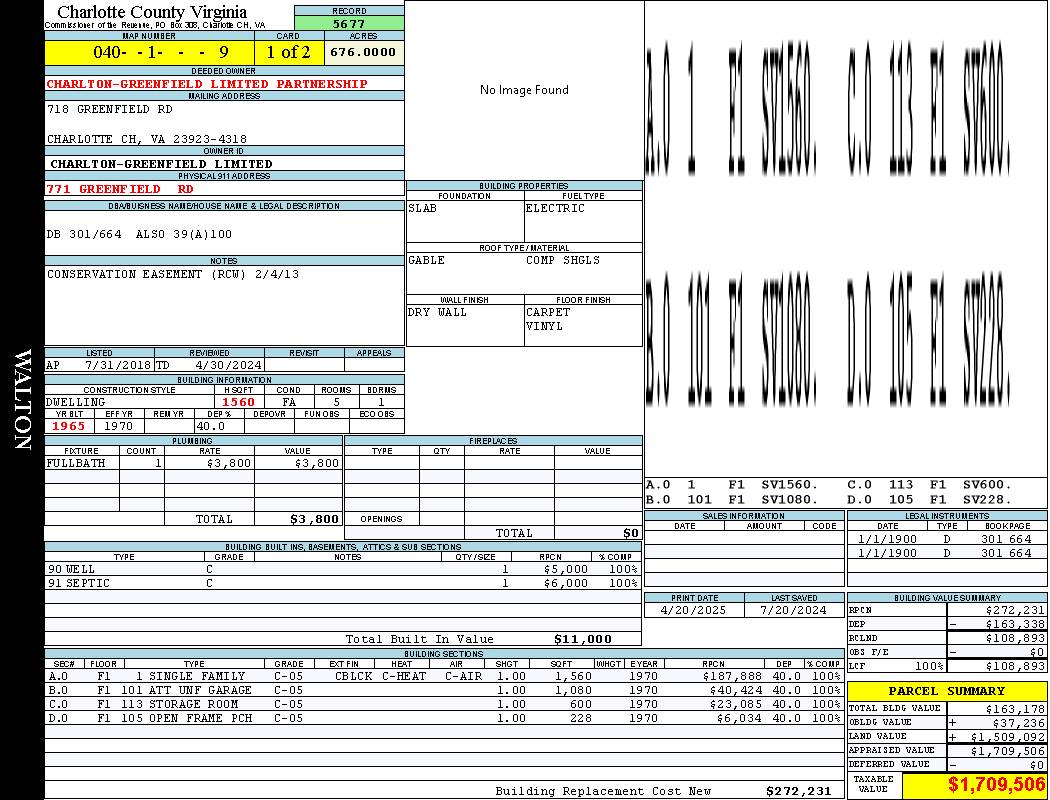The height and width of the screenshot is (800, 1050).
Task: Select FULLBATH plumbing fixture
Action: [76, 463]
